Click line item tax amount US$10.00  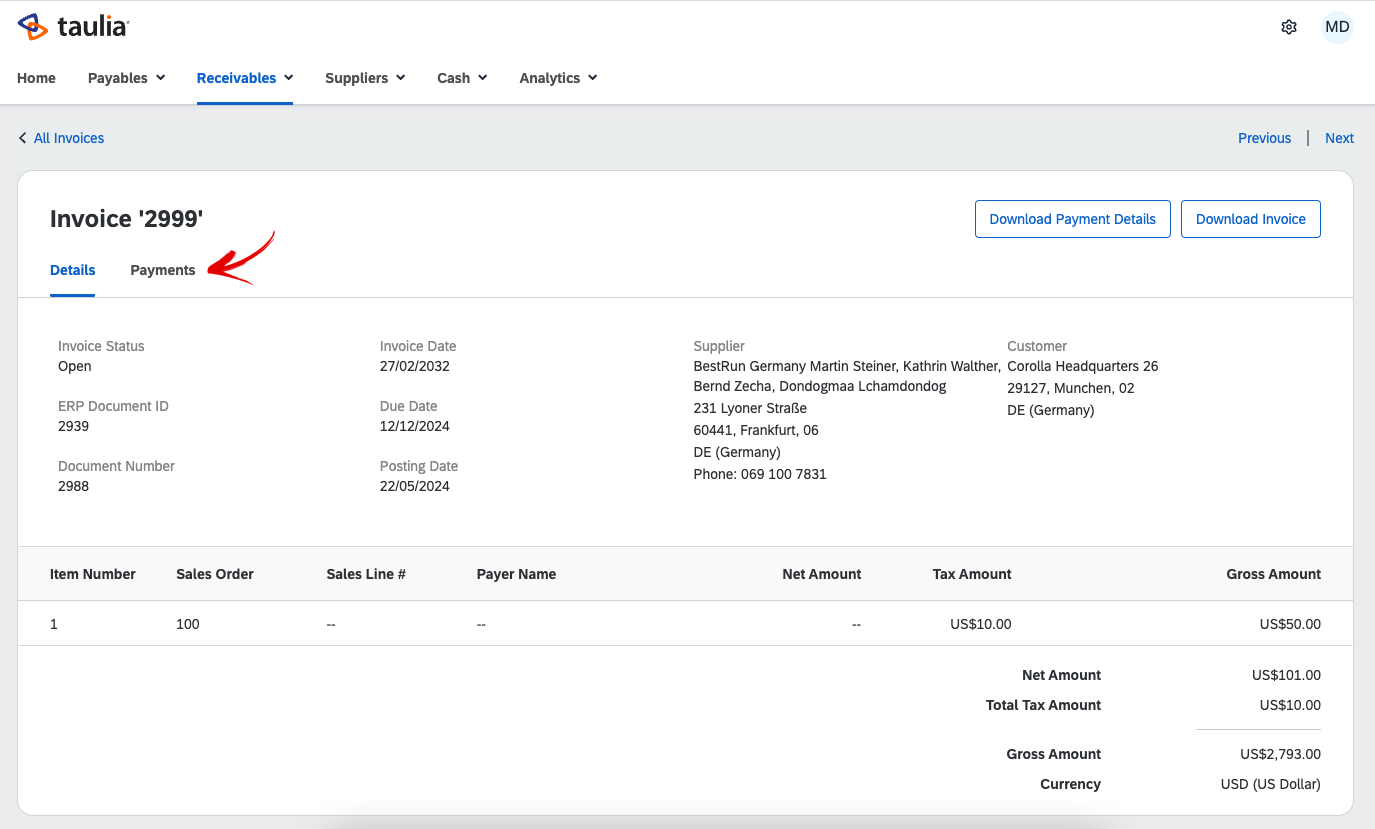pyautogui.click(x=981, y=624)
